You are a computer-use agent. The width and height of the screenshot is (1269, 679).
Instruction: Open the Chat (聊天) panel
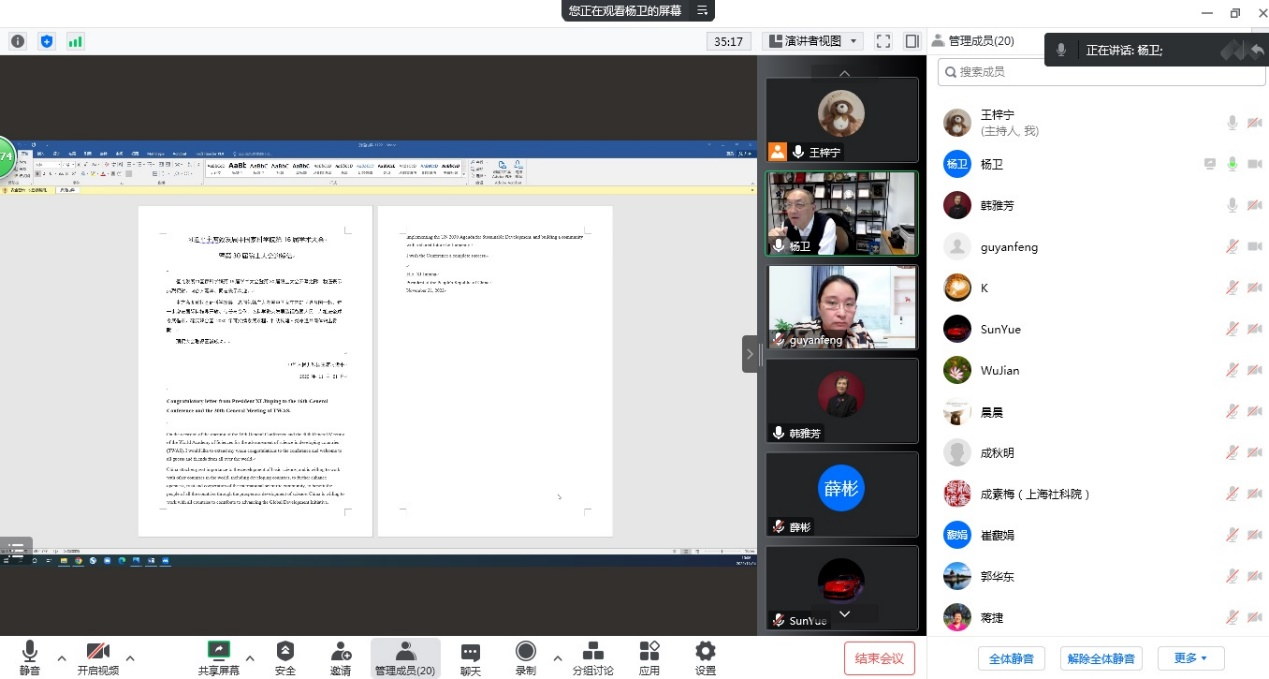[470, 657]
